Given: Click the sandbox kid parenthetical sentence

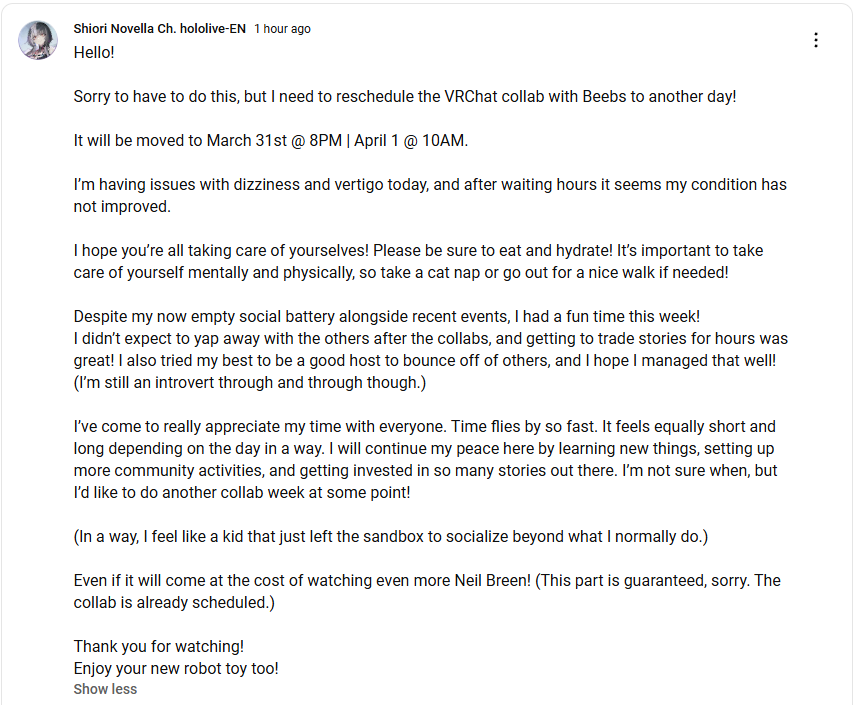Looking at the screenshot, I should point(391,537).
